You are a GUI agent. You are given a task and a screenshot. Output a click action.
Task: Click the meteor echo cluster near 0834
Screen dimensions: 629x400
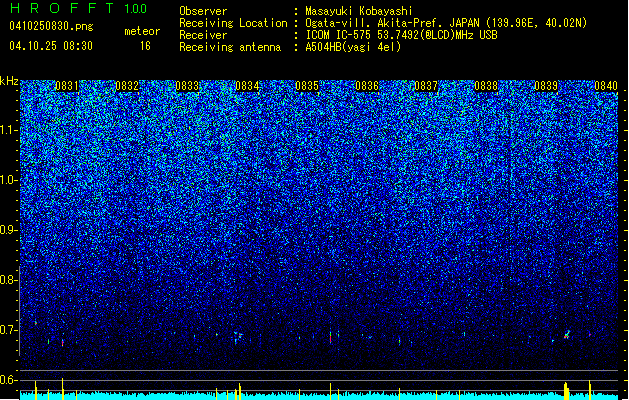click(238, 336)
